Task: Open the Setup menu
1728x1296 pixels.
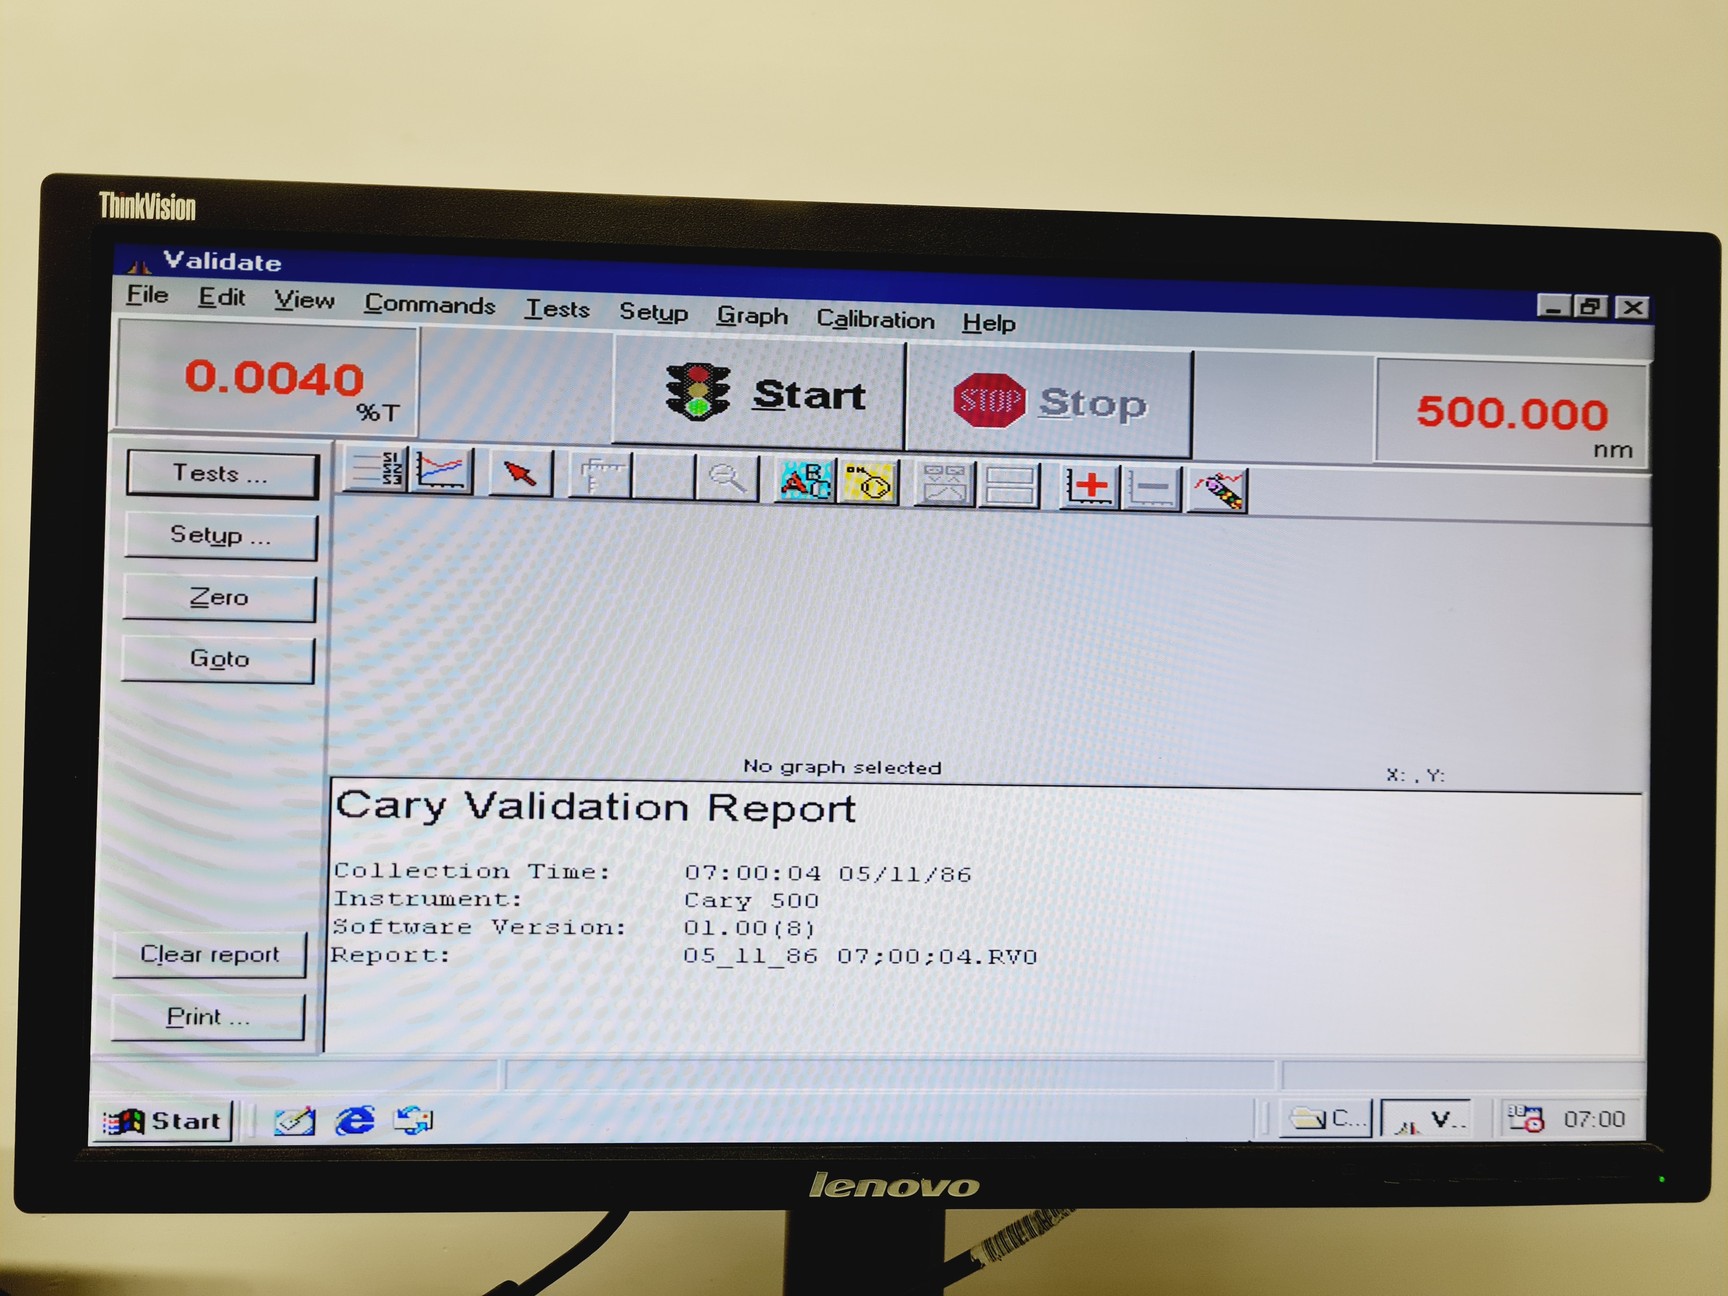Action: (x=653, y=312)
